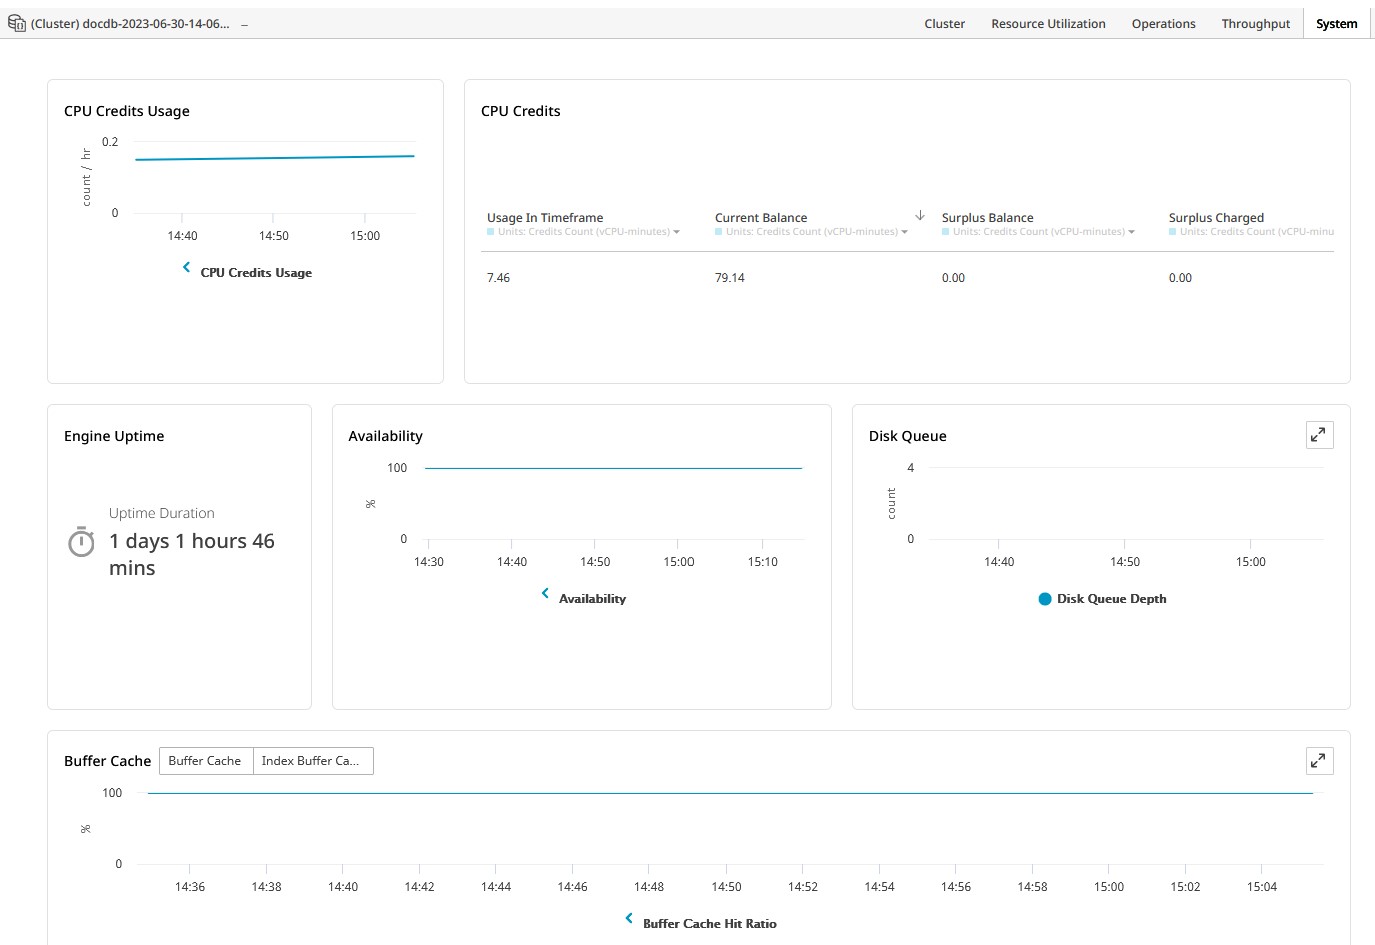Toggle the Disk Queue Depth series label
This screenshot has width=1375, height=945.
(x=1111, y=599)
